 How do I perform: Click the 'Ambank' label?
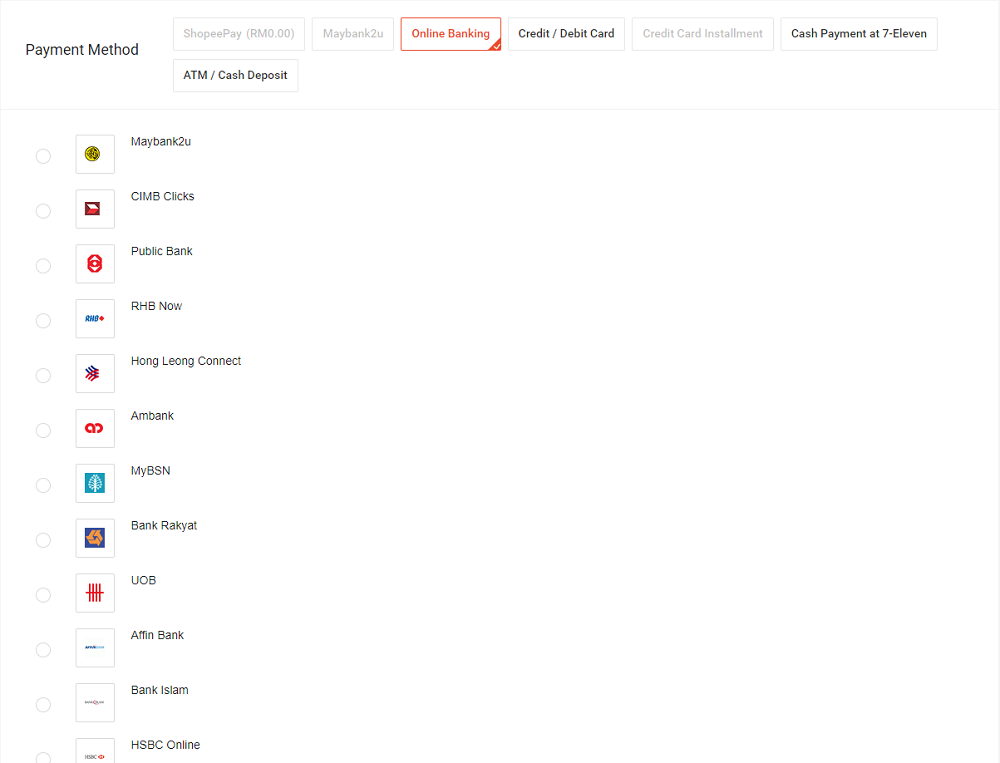(x=152, y=416)
